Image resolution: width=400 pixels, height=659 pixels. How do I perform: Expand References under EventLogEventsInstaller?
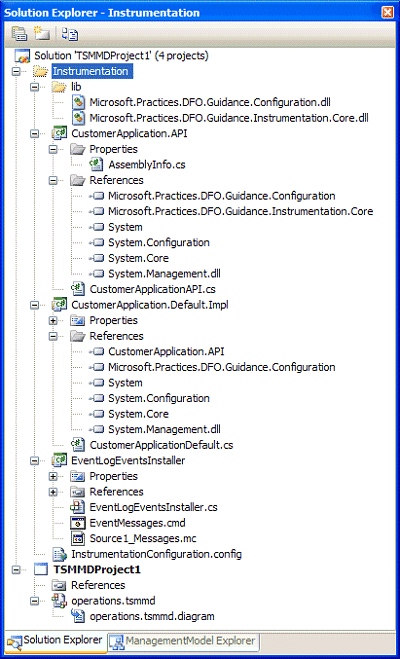tap(53, 492)
